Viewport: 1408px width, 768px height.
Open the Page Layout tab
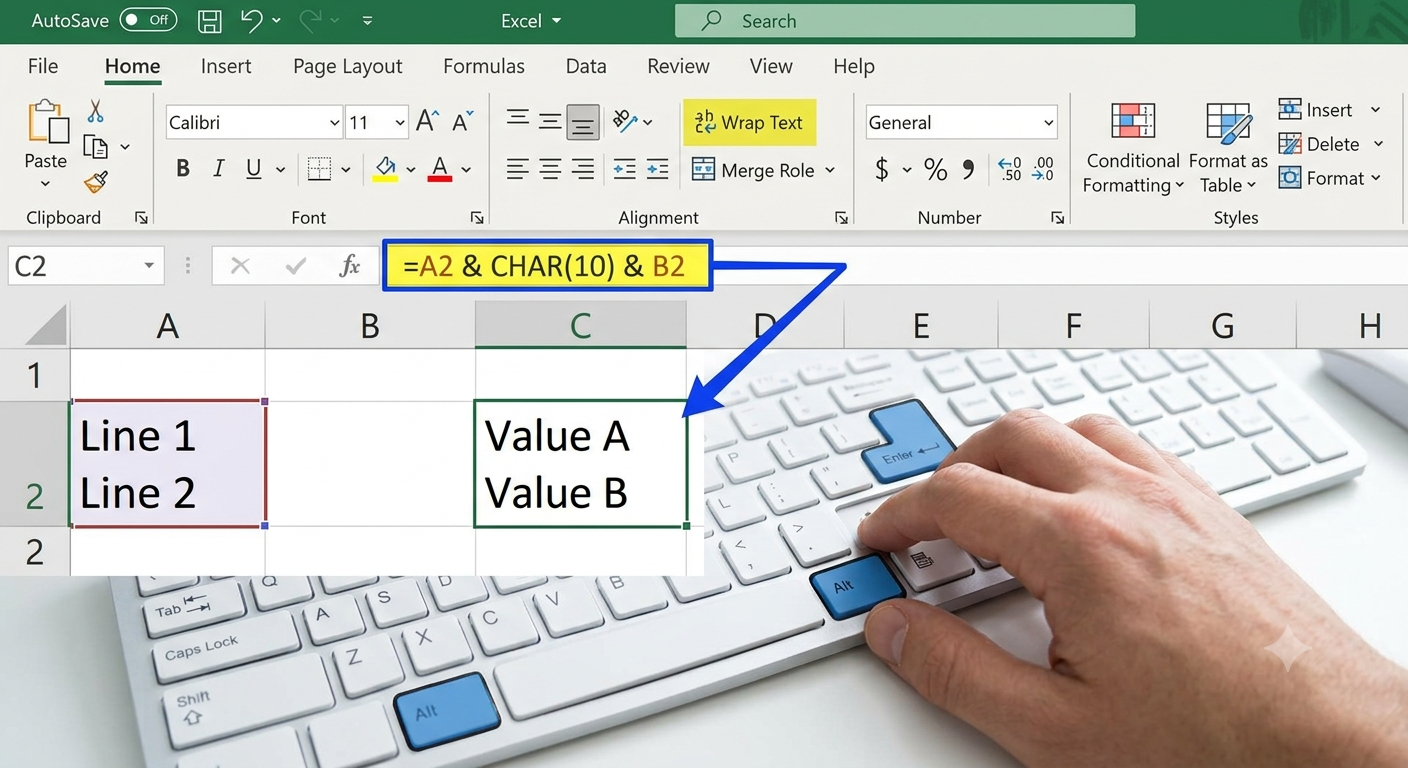coord(347,66)
